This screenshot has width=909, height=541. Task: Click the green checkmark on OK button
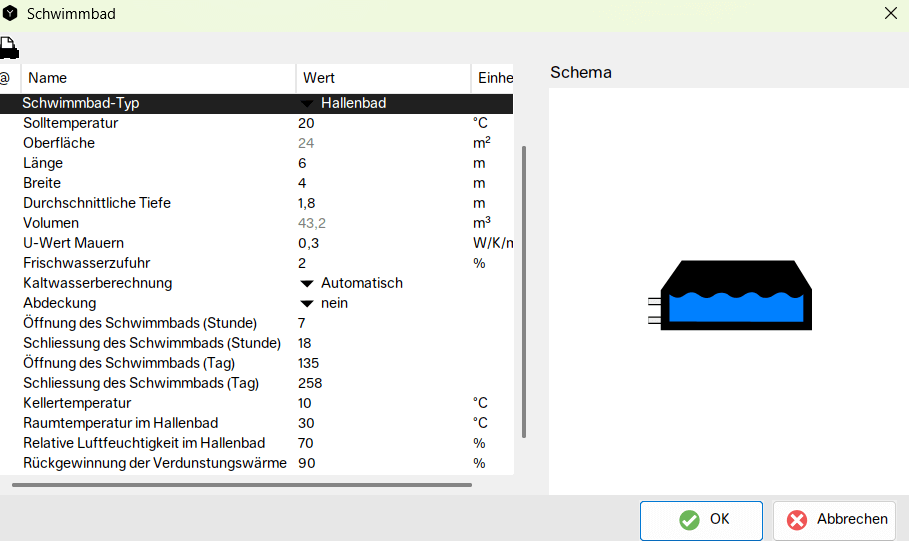point(689,520)
